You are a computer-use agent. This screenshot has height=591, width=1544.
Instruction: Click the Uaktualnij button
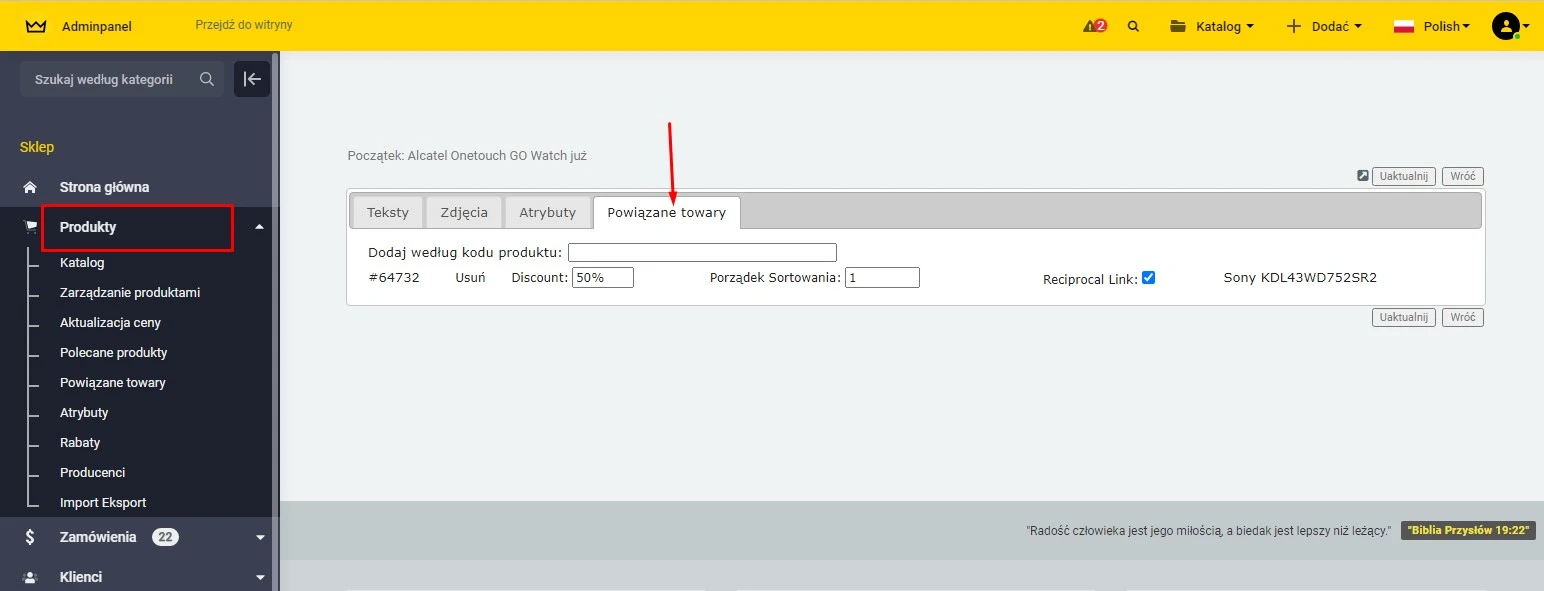pyautogui.click(x=1403, y=175)
